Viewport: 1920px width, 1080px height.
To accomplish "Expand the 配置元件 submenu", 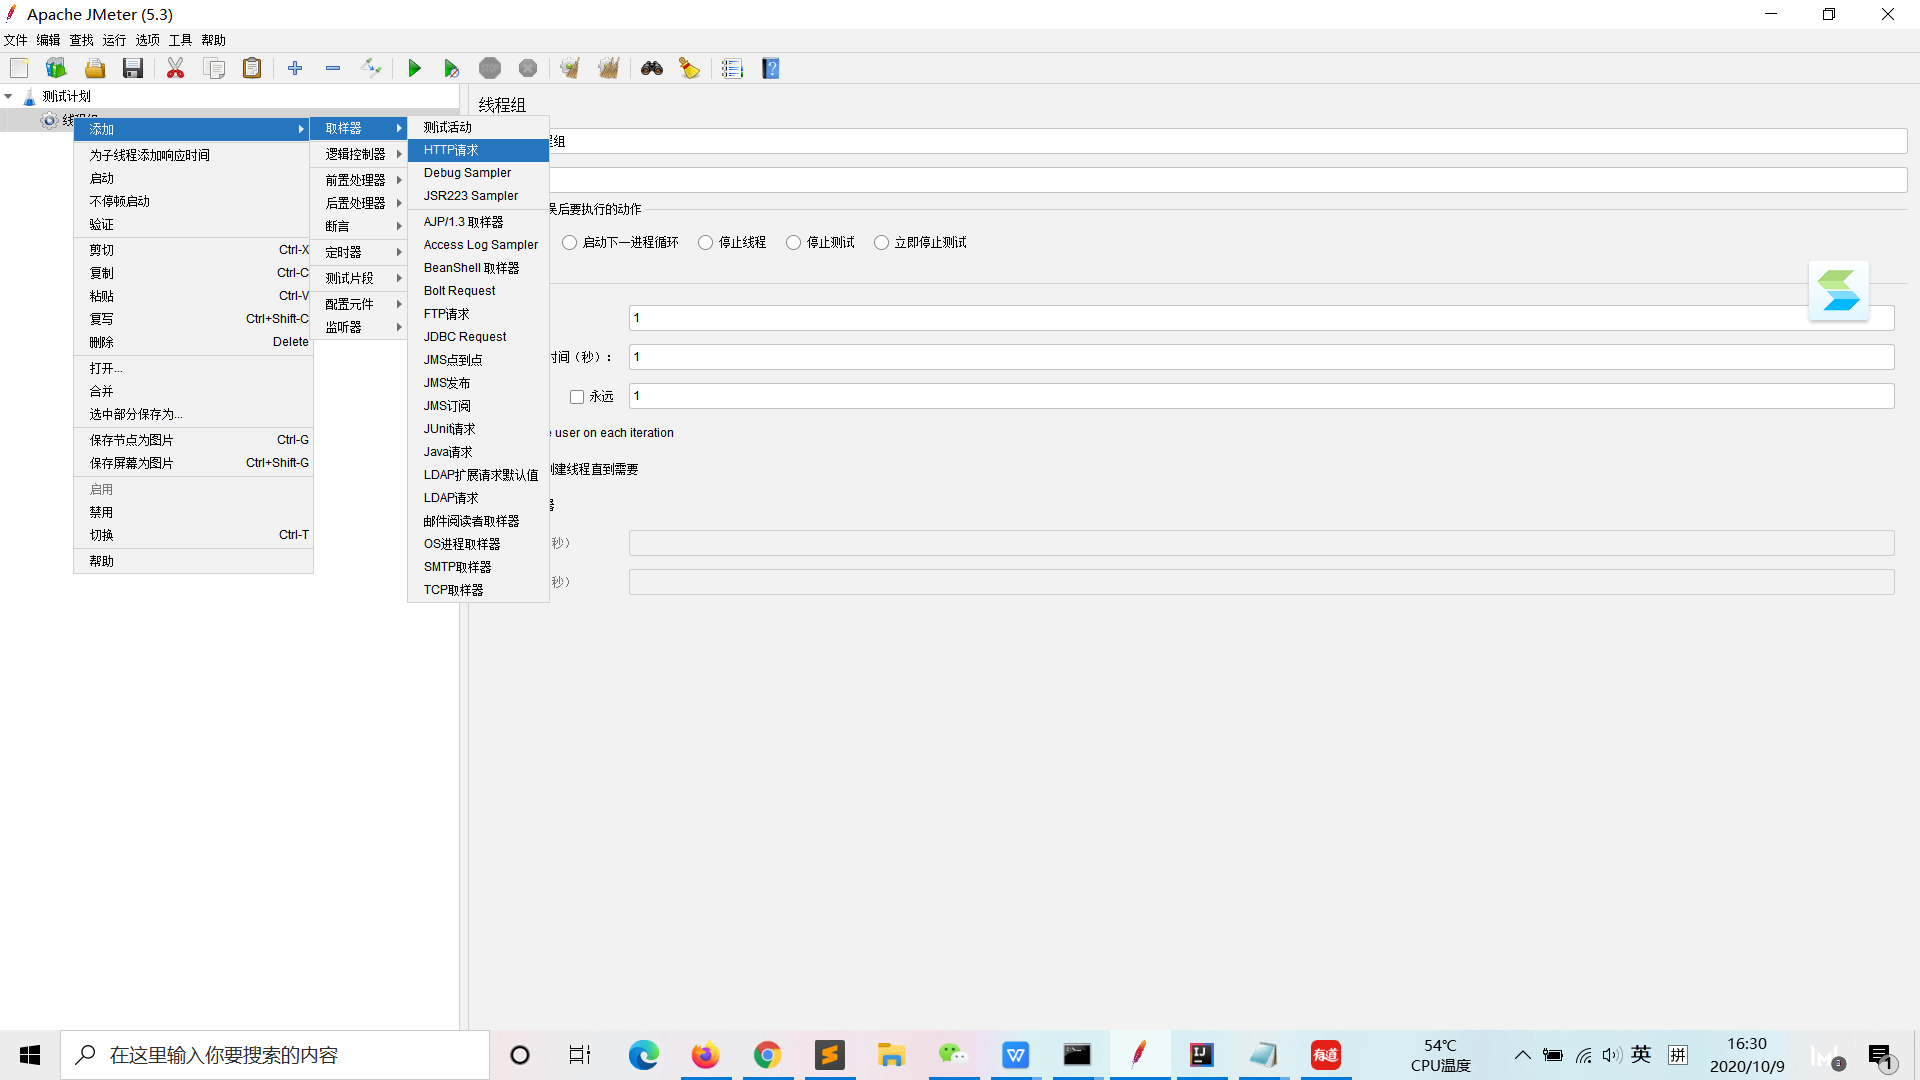I will click(x=359, y=304).
